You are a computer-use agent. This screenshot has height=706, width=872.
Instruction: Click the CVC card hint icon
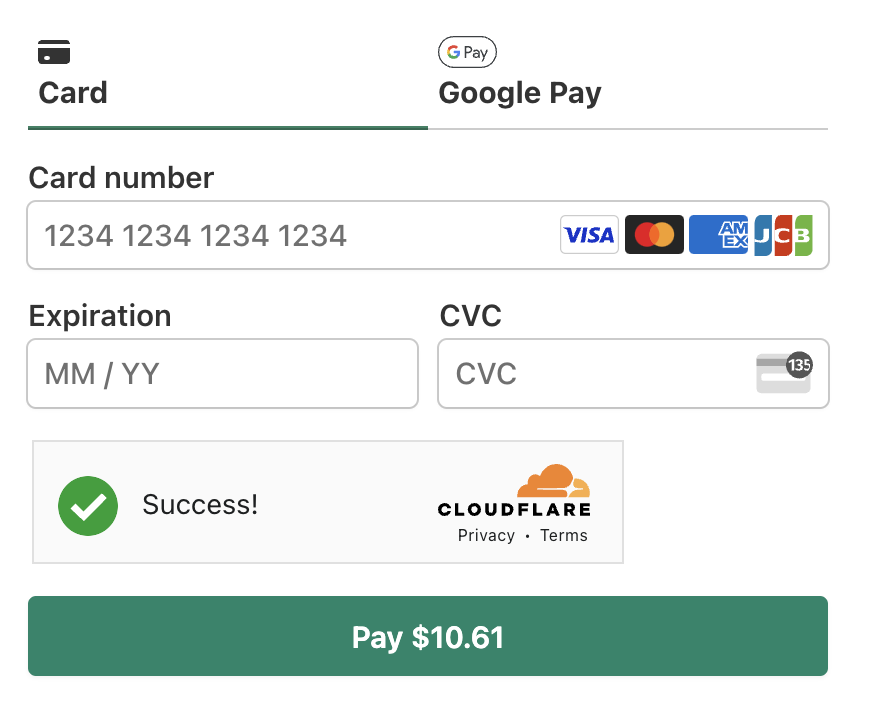784,372
